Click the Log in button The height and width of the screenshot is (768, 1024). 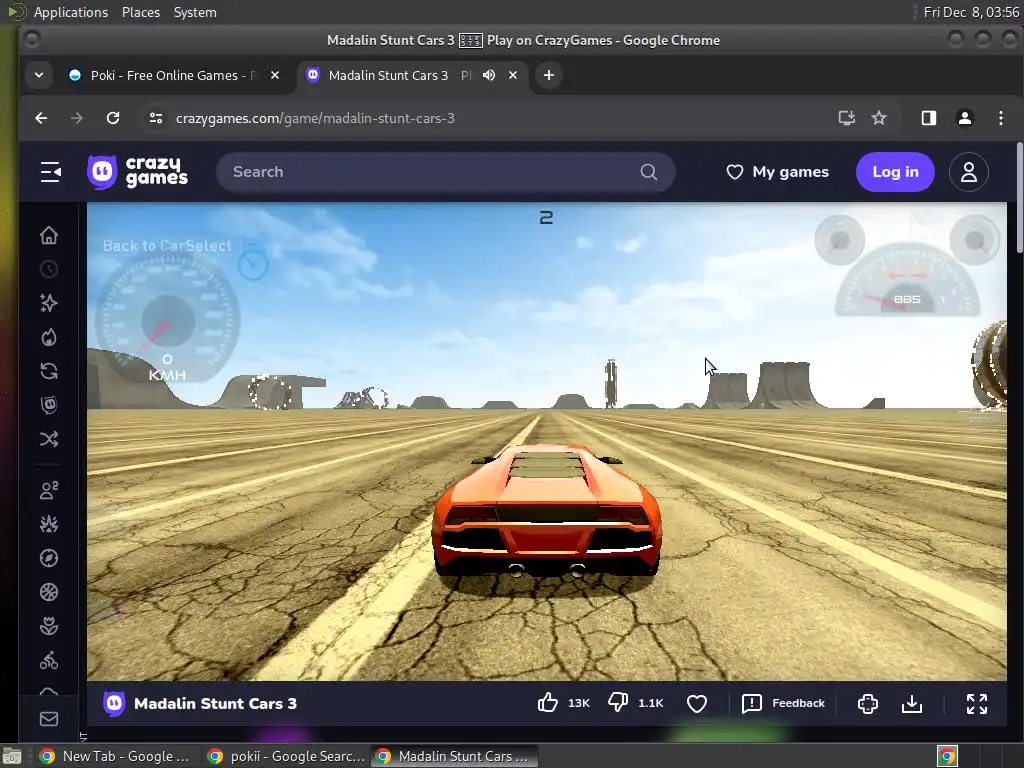point(895,172)
